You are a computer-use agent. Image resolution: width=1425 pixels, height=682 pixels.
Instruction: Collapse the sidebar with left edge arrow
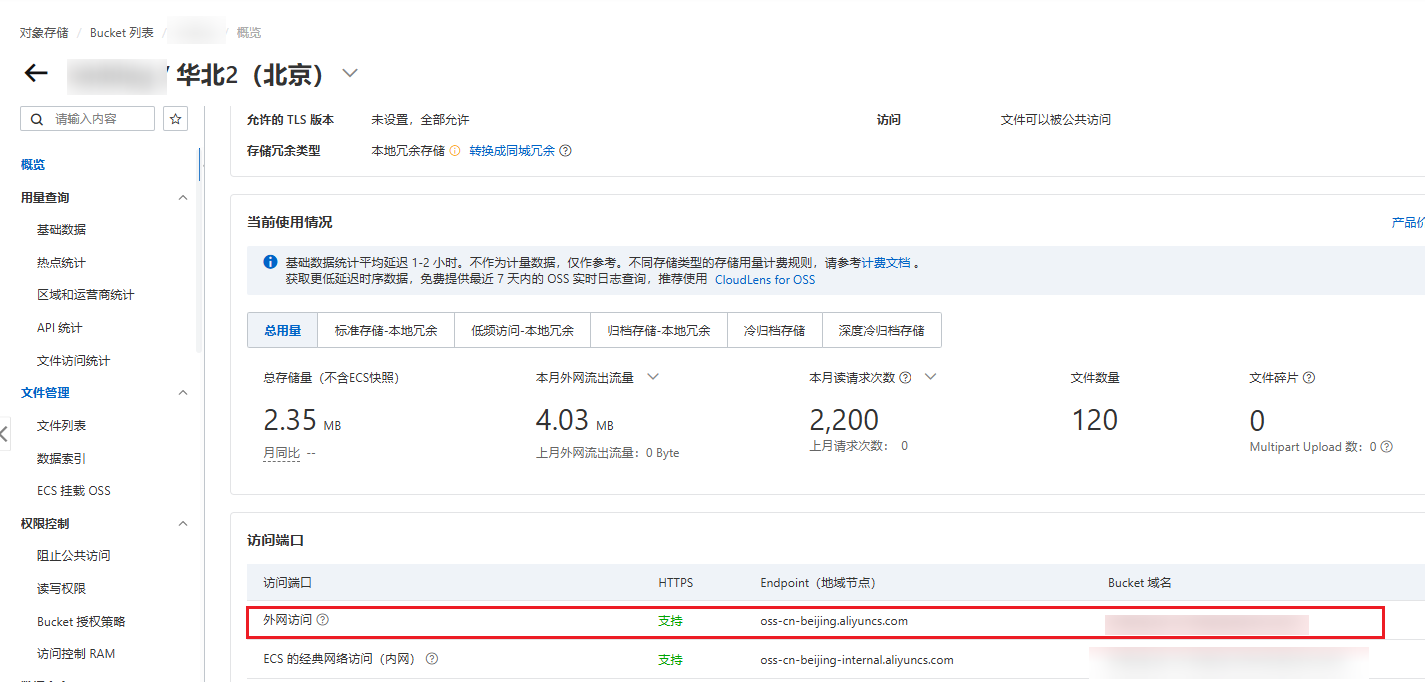click(x=4, y=434)
